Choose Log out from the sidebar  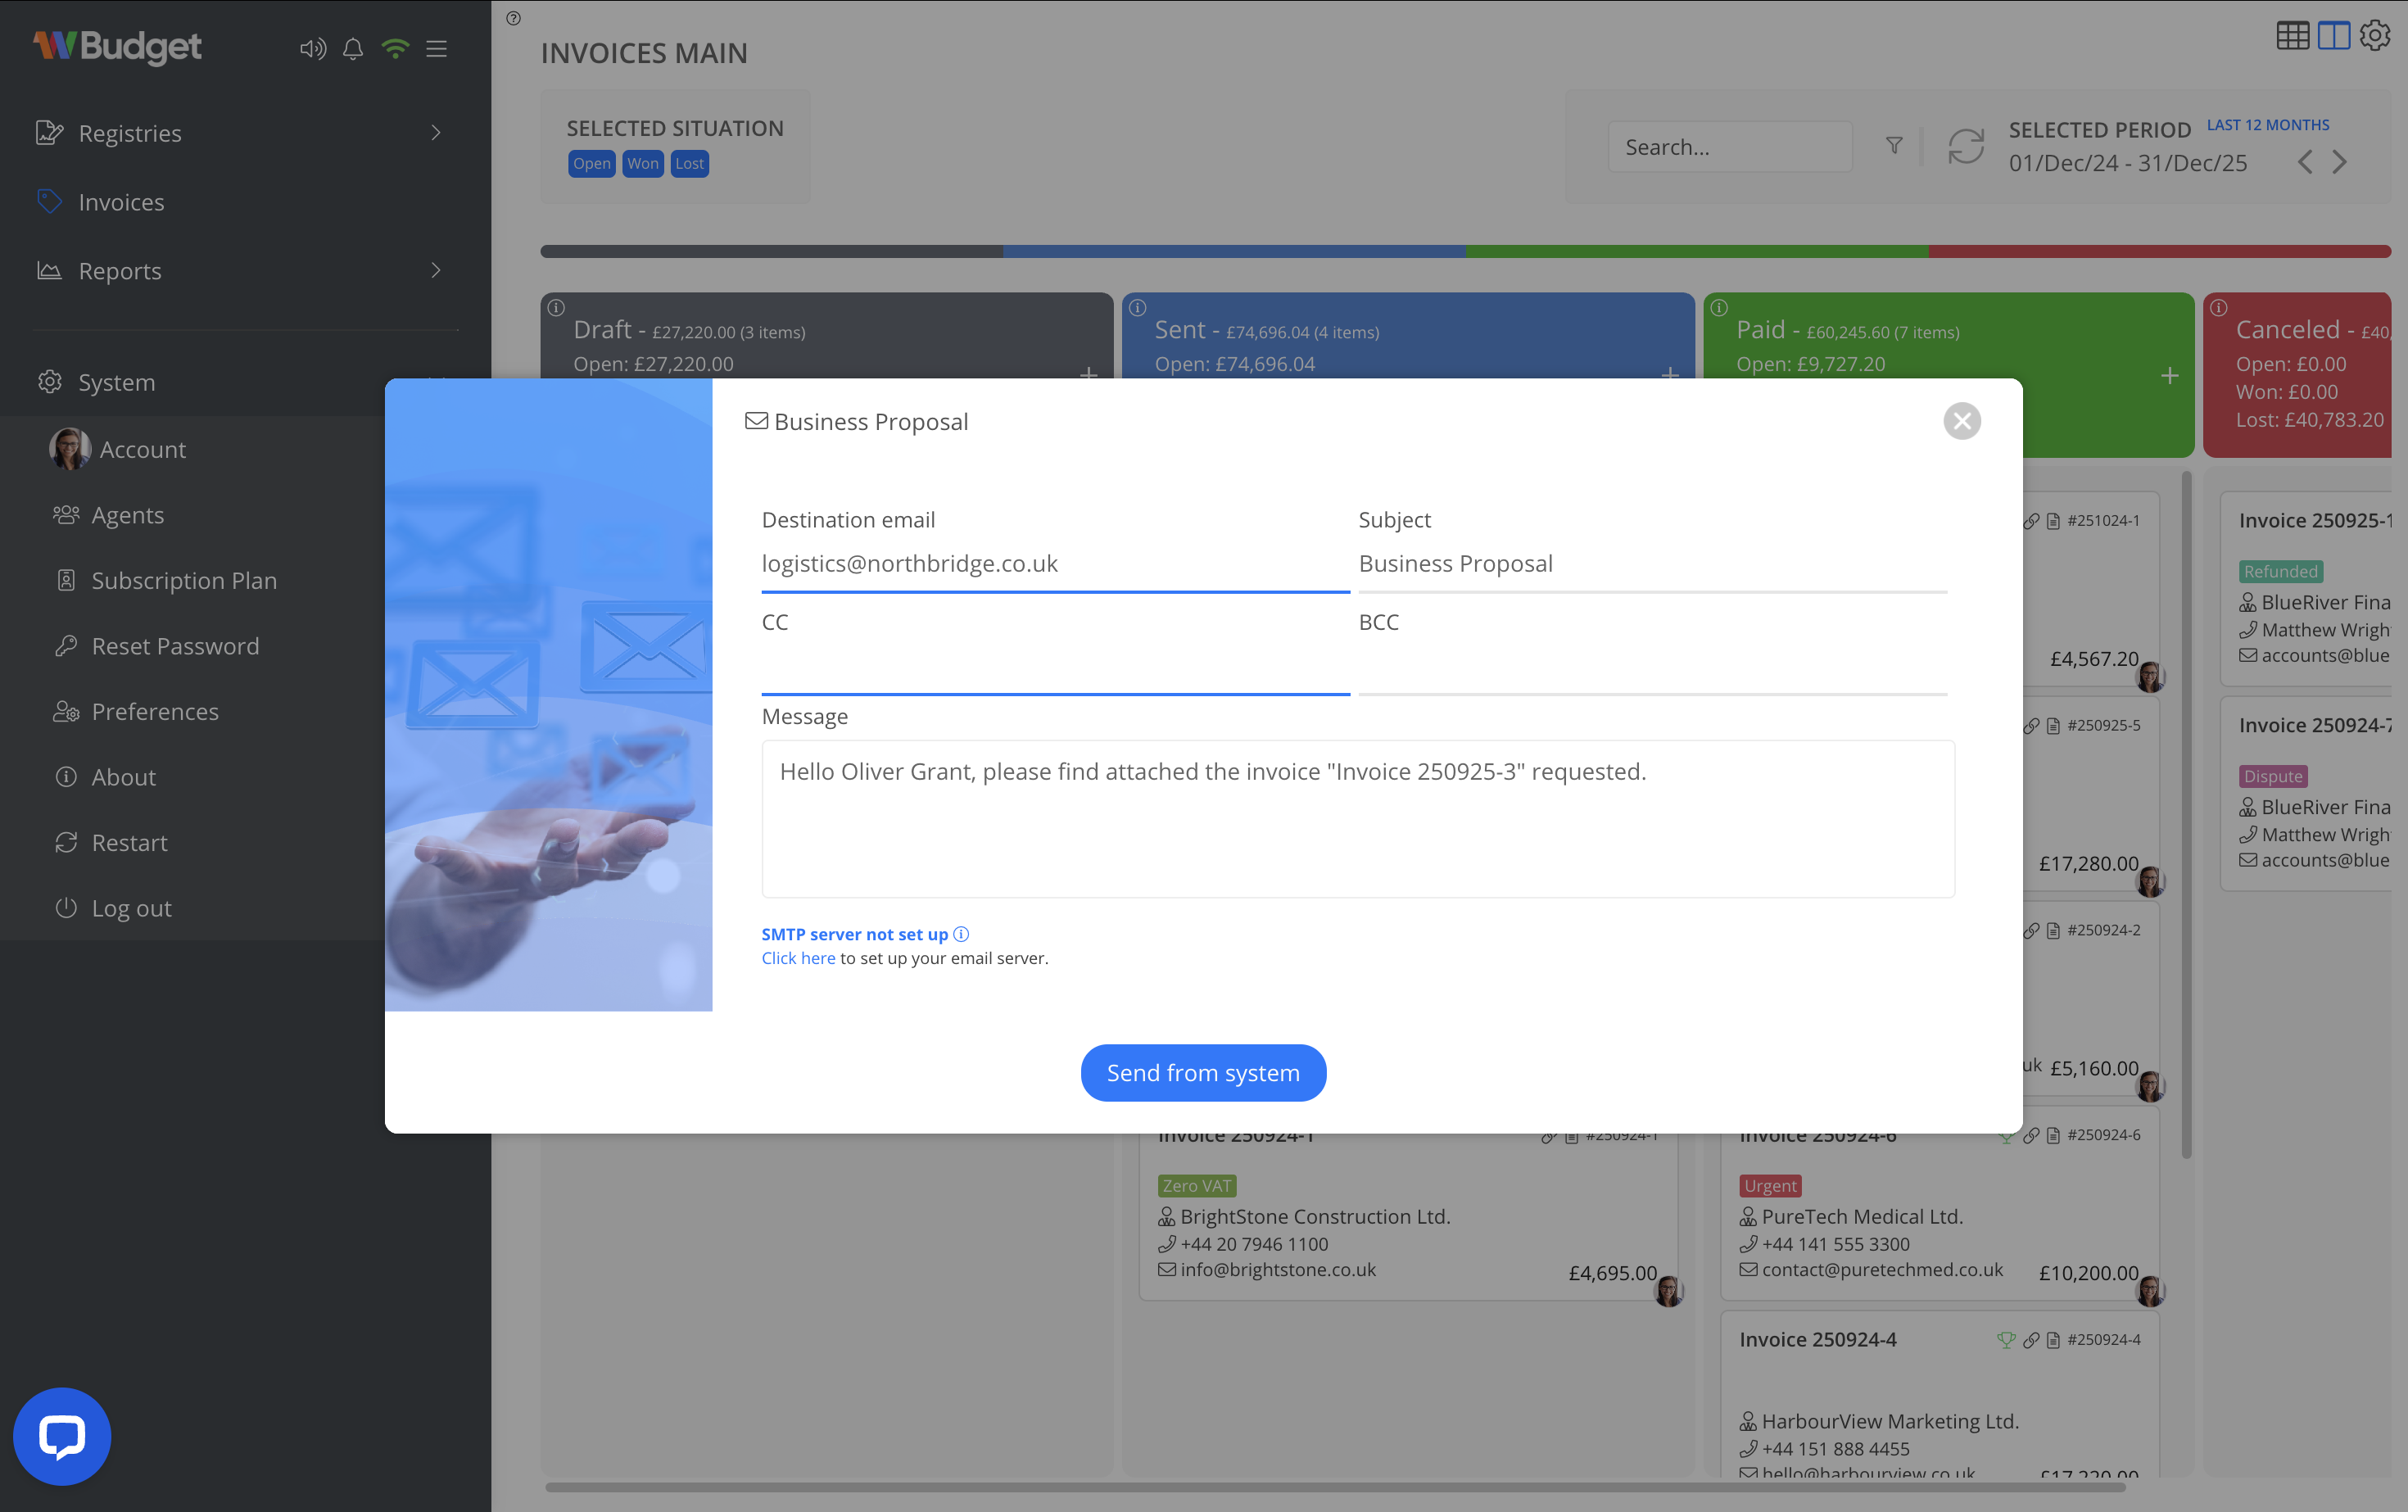130,908
